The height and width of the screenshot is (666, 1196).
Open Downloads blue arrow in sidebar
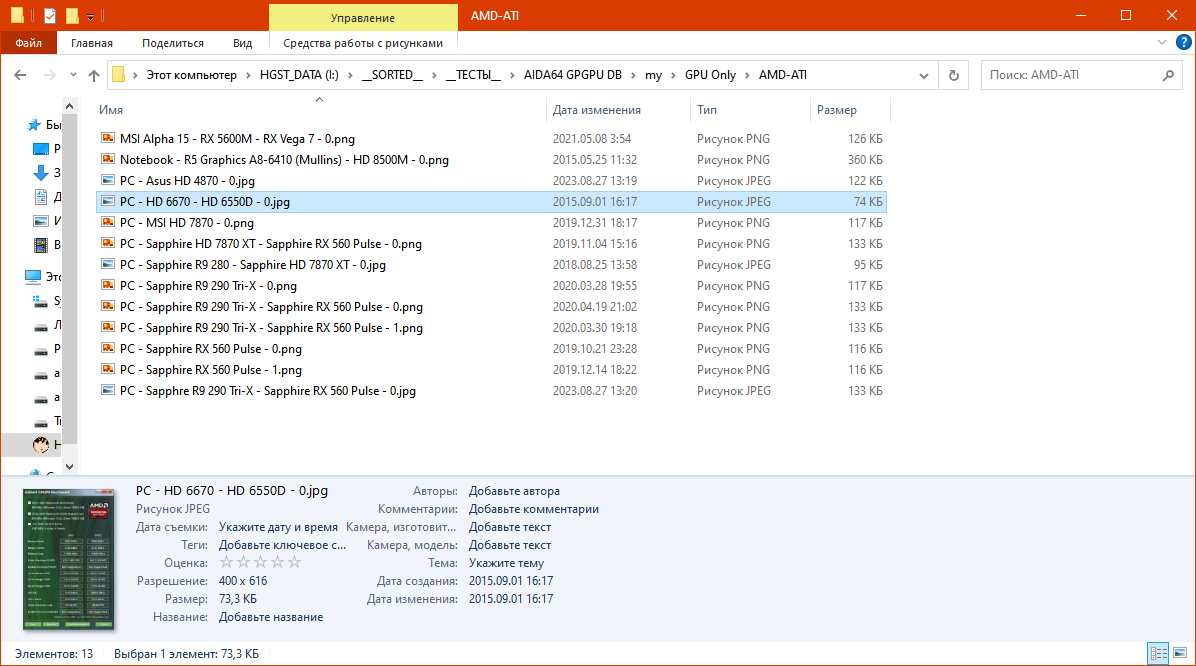41,173
